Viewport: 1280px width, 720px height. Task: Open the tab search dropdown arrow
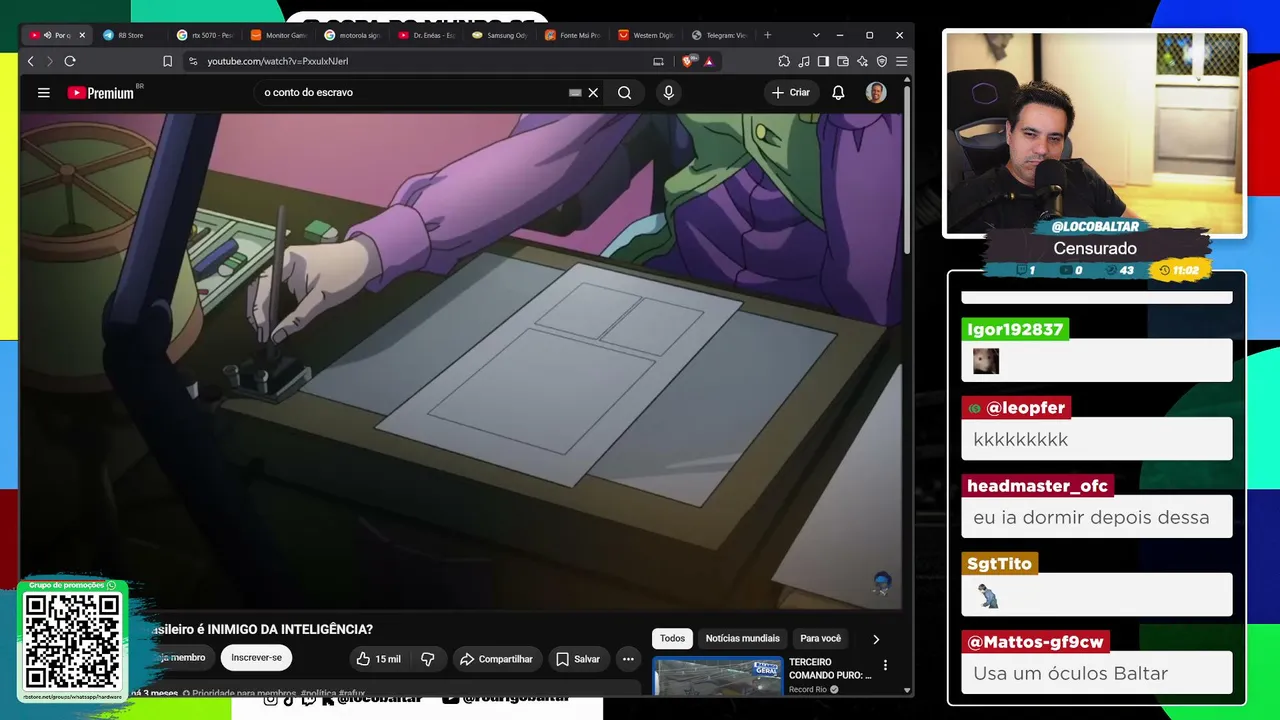816,35
